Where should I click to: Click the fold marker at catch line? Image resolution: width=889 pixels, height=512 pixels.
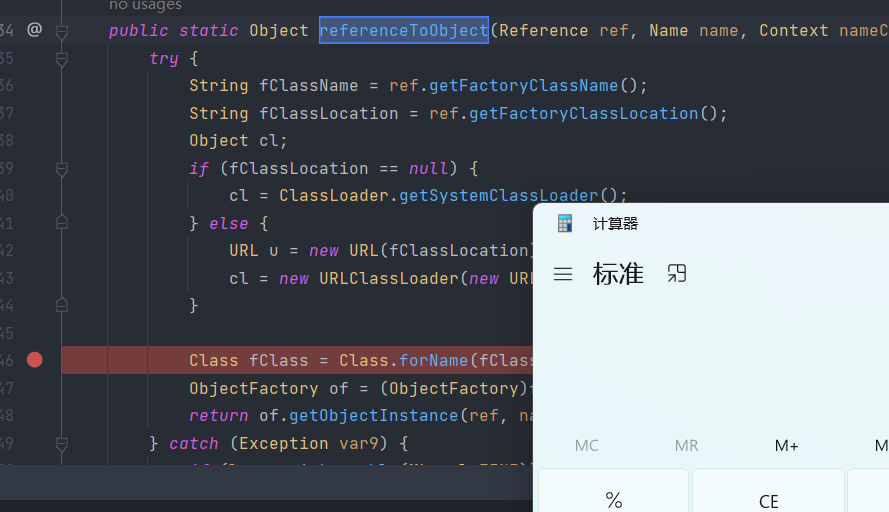(x=62, y=443)
